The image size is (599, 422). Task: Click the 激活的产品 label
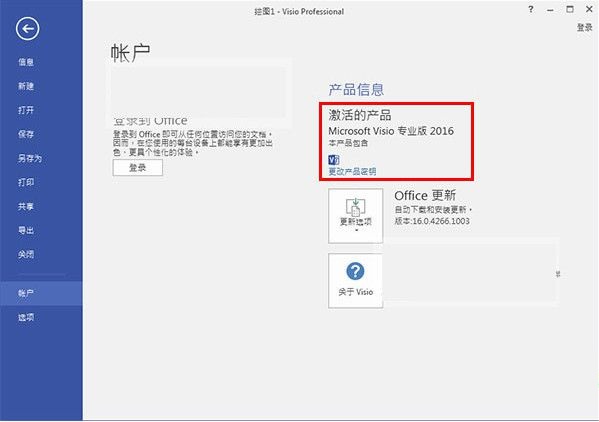pos(360,115)
